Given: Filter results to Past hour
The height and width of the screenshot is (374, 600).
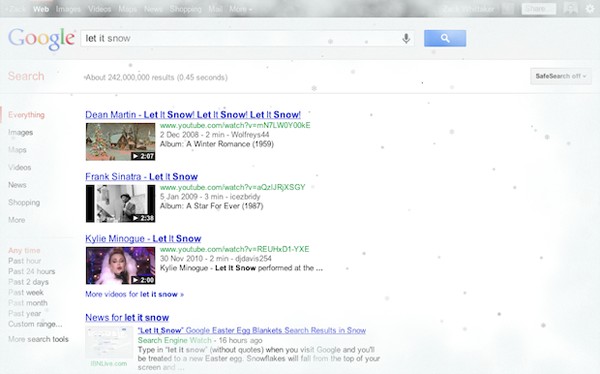Looking at the screenshot, I should coord(24,261).
